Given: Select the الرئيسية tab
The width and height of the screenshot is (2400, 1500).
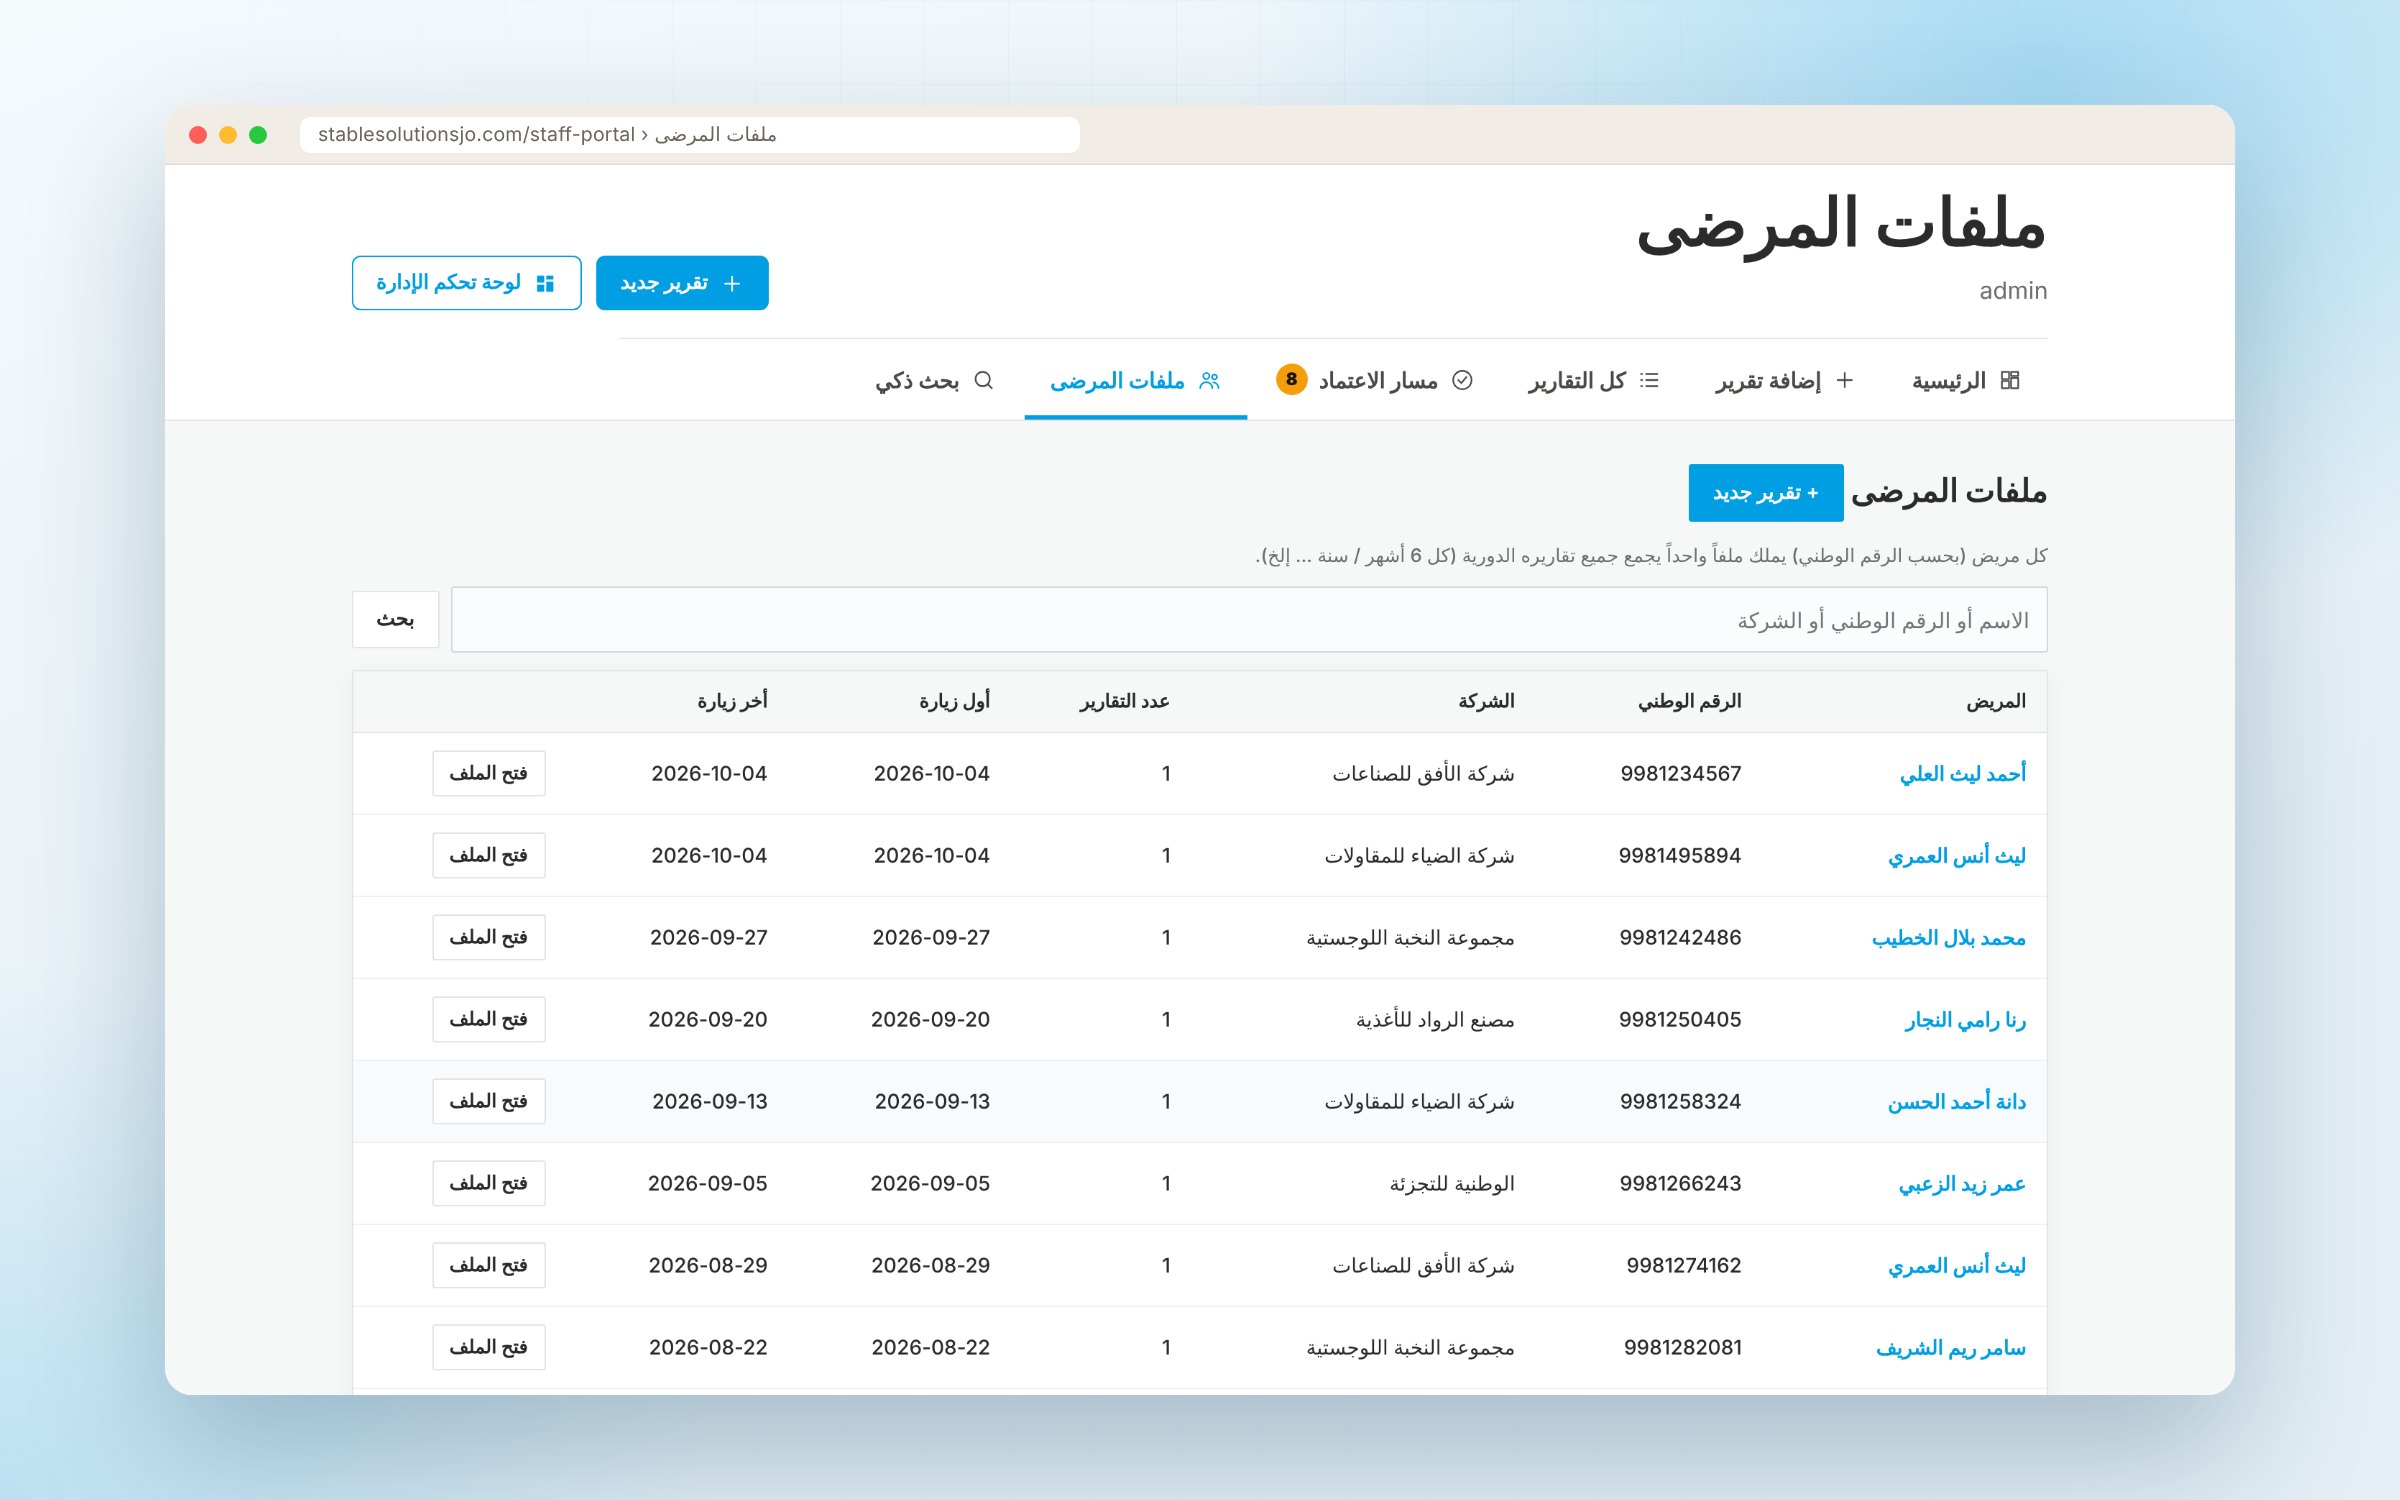Looking at the screenshot, I should pyautogui.click(x=1966, y=381).
